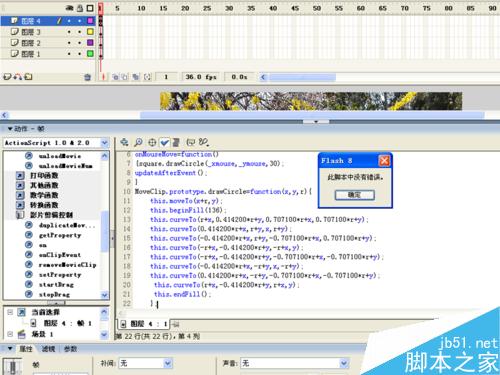Click Insert target path icon
Viewport: 500px width, 375px height.
[152, 142]
